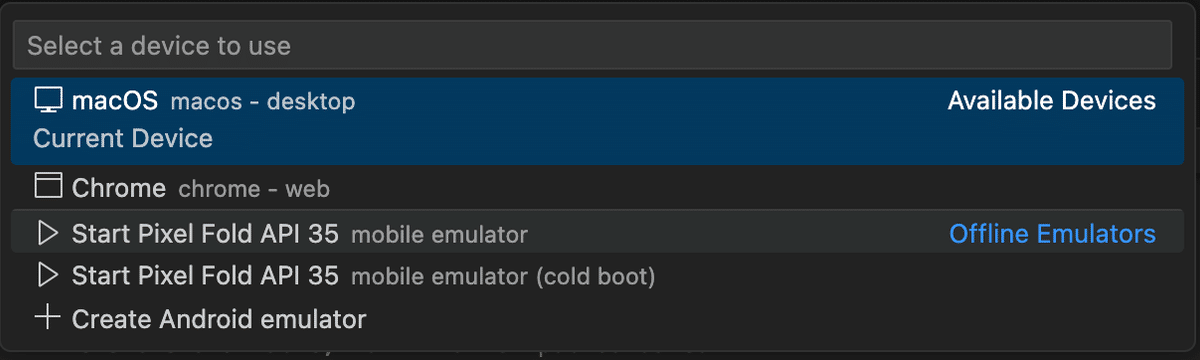
Task: Select the macOS device entry
Action: click(598, 121)
